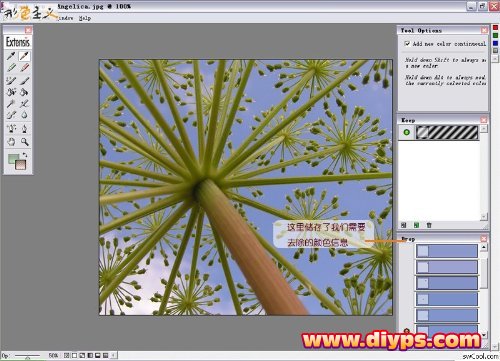Image resolution: width=500 pixels, height=361 pixels.
Task: Click checkerboard view mode icon in status bar
Action: click(x=67, y=356)
